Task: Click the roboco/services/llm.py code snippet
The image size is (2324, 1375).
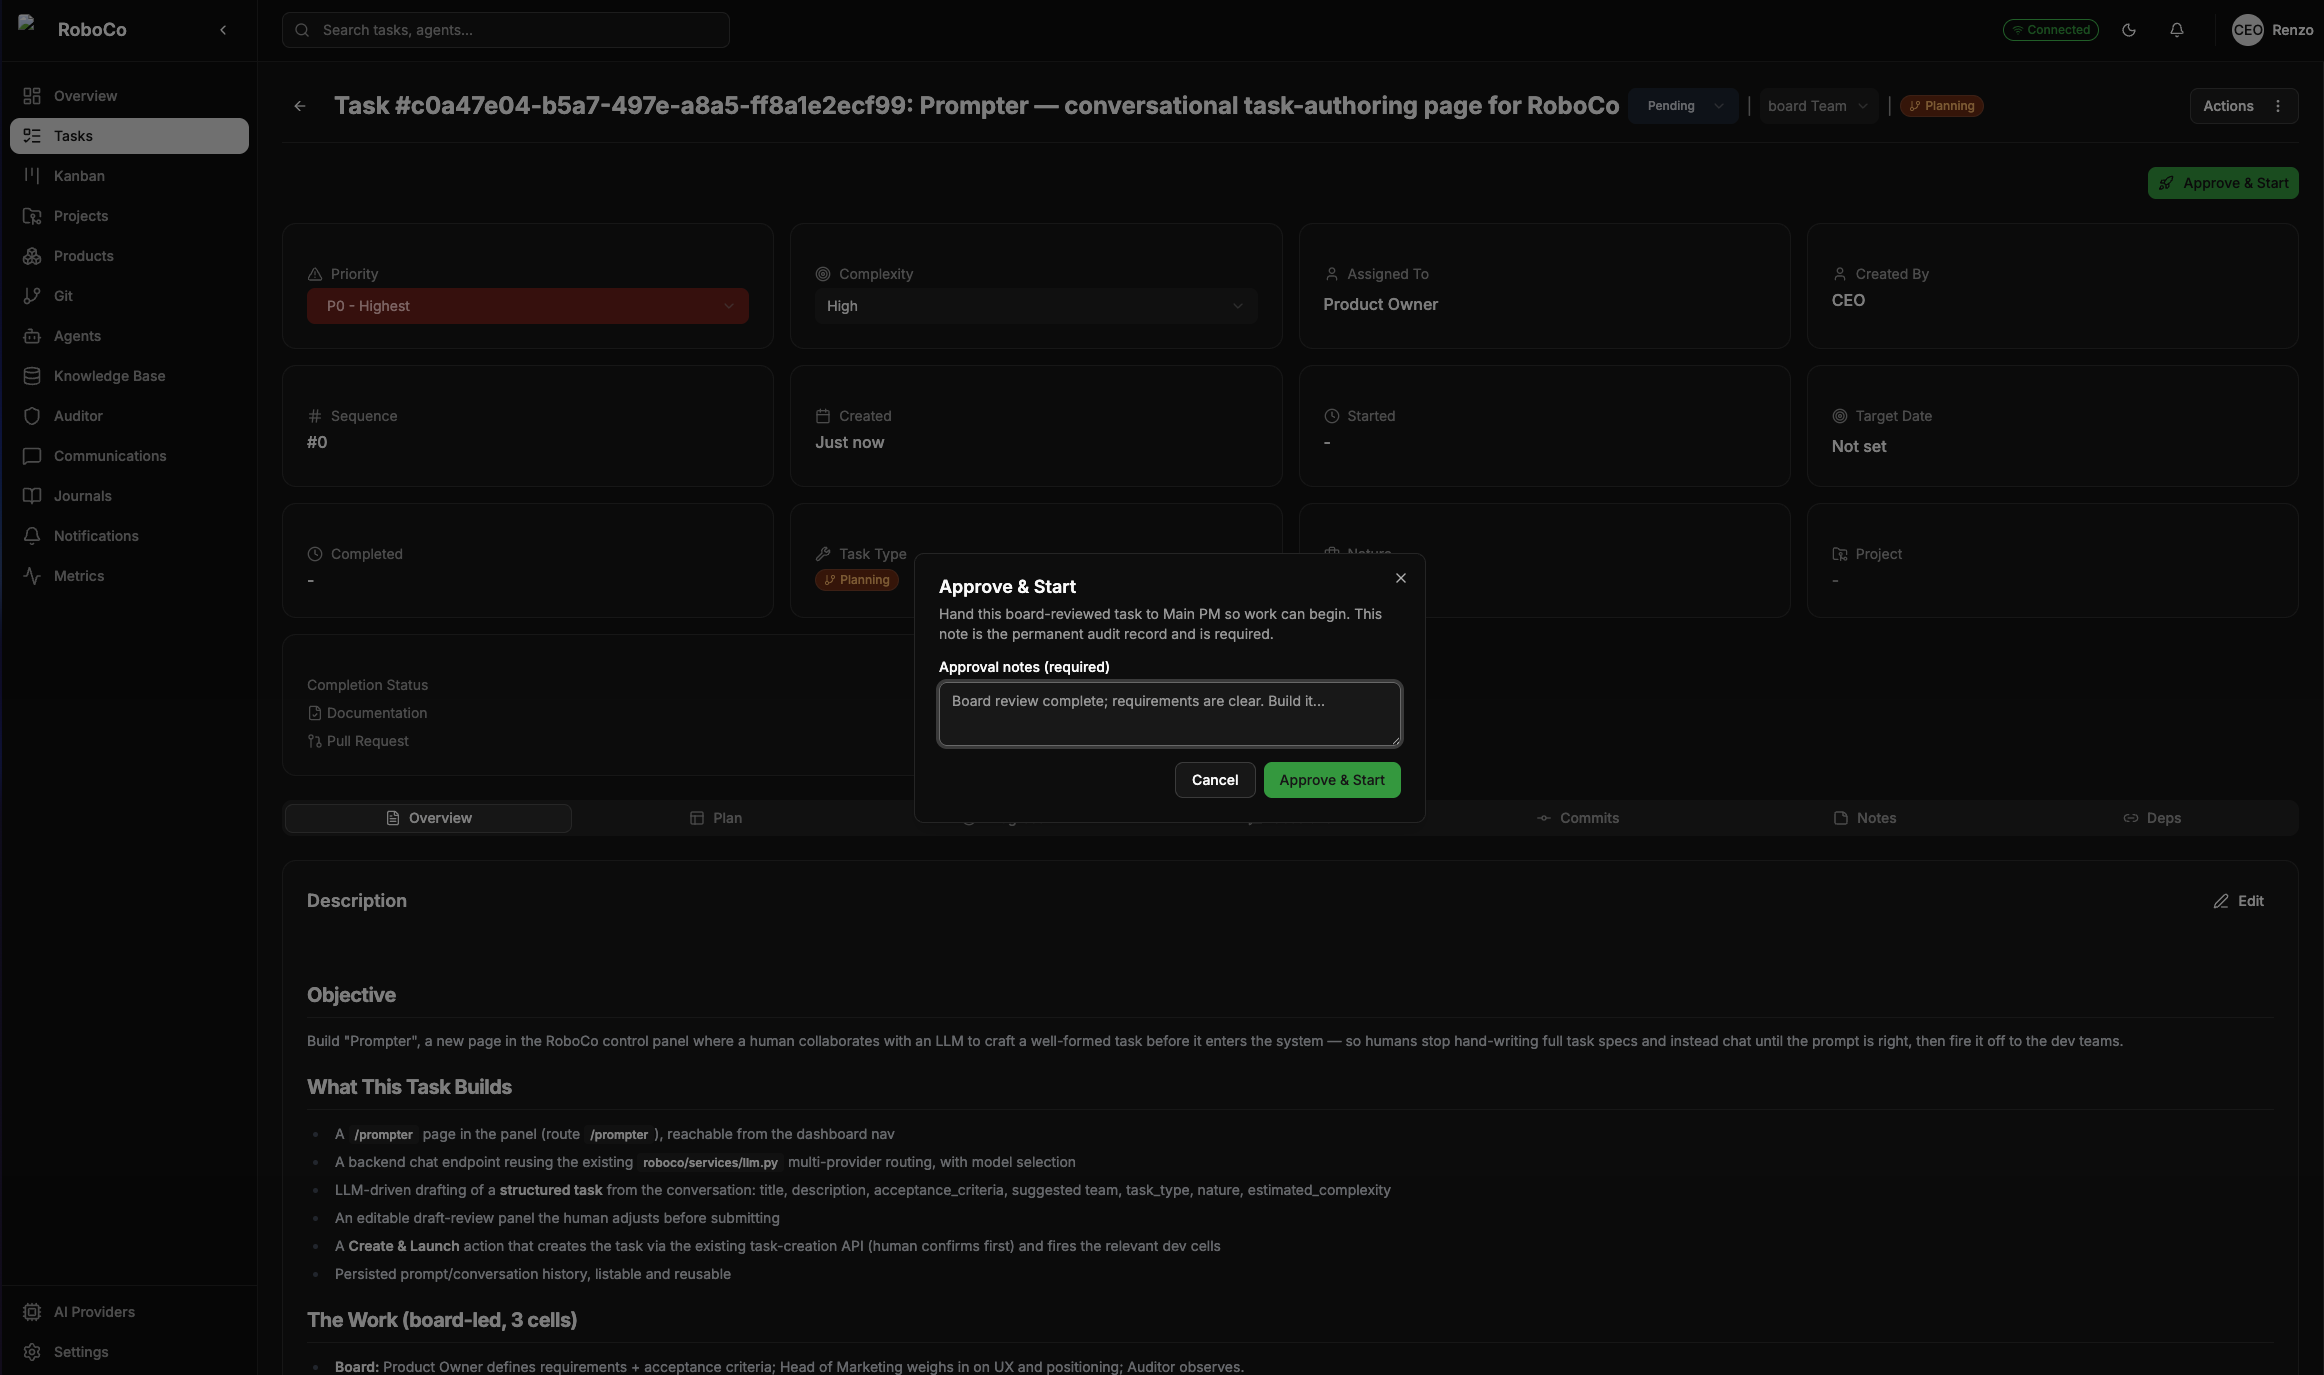Action: [710, 1162]
